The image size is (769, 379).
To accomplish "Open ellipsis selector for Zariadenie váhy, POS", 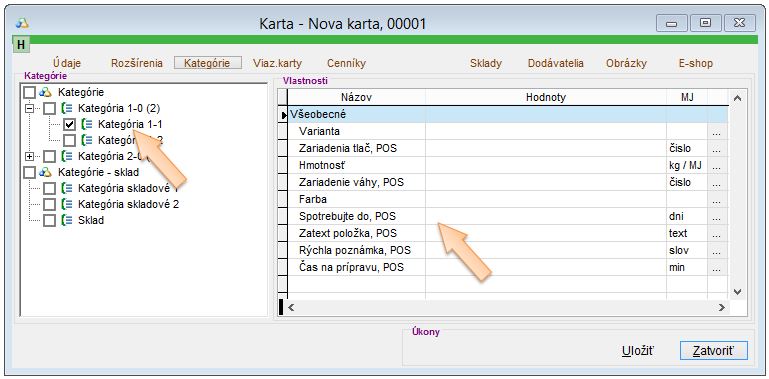I will [x=717, y=182].
